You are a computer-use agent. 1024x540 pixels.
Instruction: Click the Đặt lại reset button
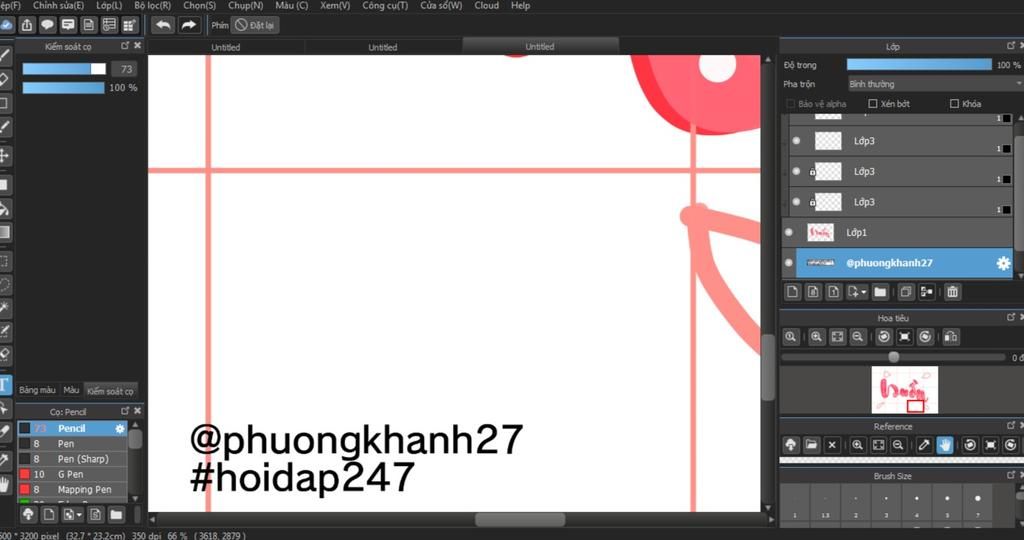coord(255,25)
